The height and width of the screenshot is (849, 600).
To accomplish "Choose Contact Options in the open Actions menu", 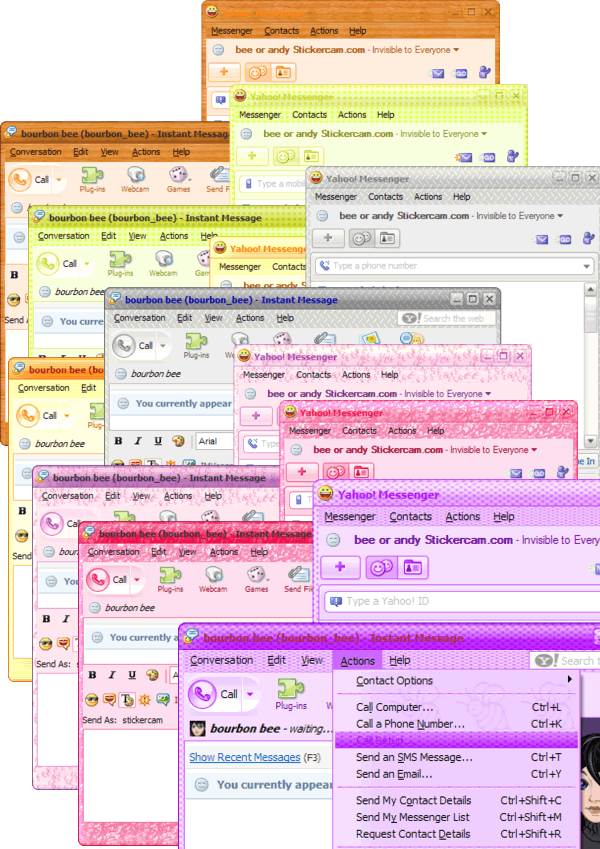I will coord(456,681).
